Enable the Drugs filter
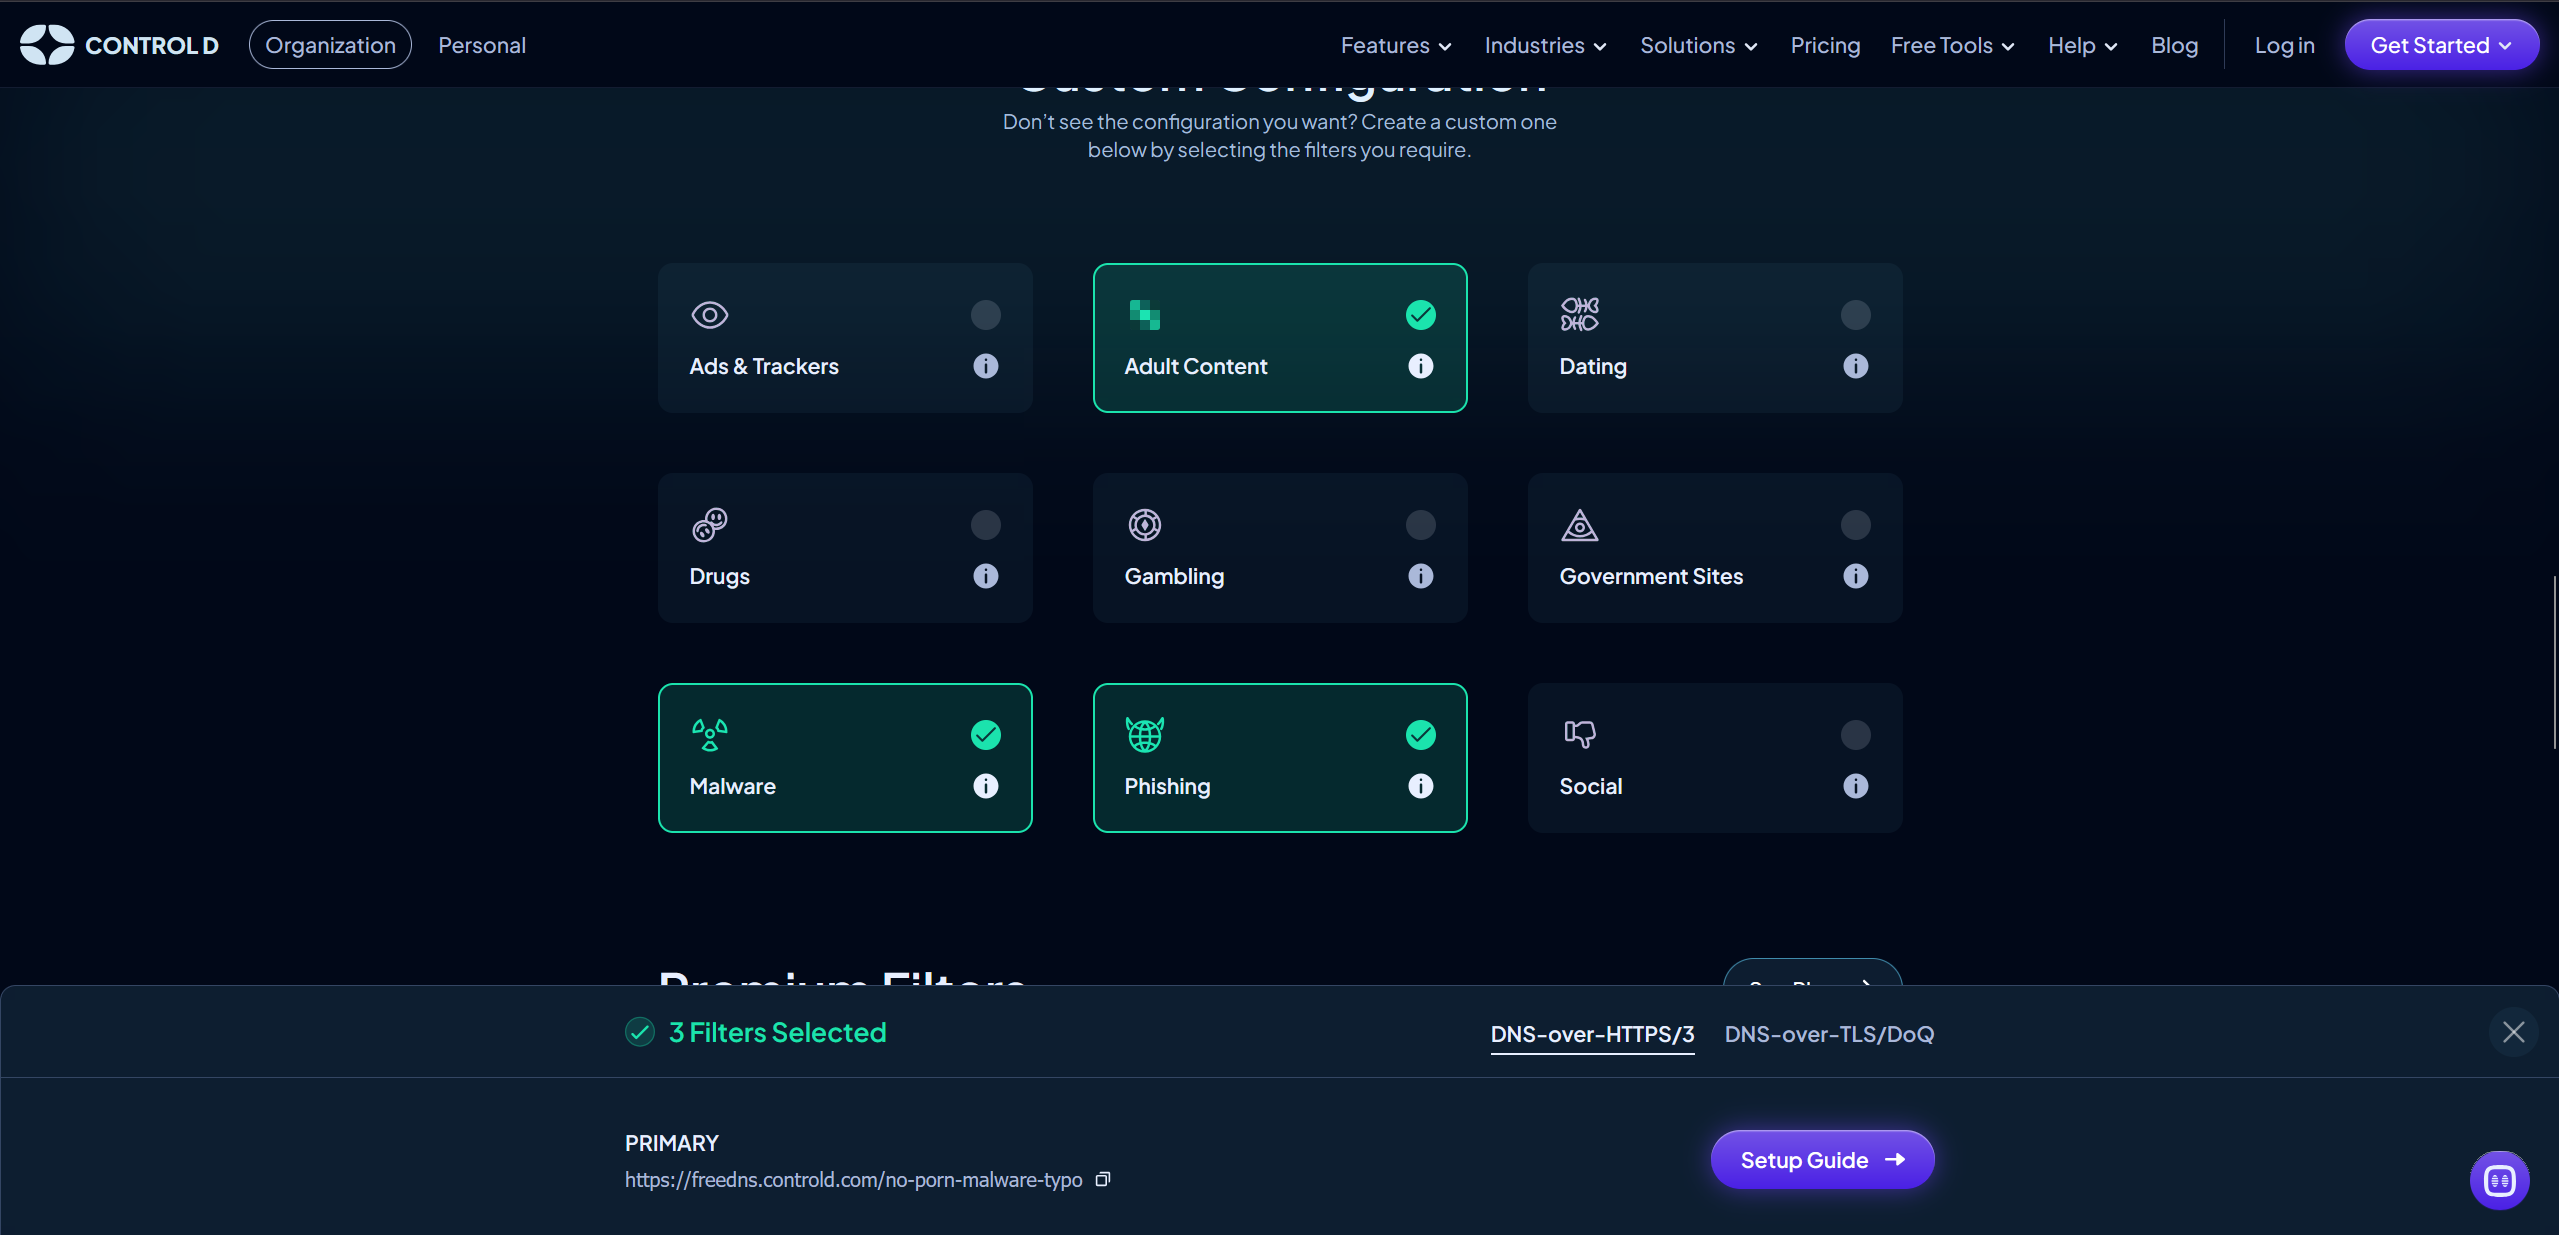The height and width of the screenshot is (1235, 2559). click(x=985, y=525)
